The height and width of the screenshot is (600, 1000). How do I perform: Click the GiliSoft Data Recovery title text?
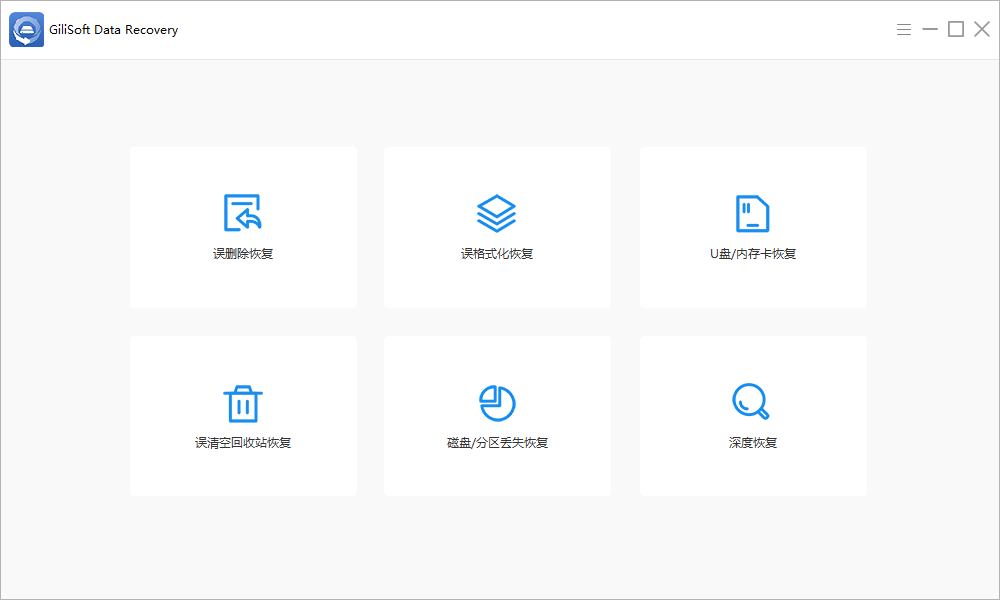(114, 30)
